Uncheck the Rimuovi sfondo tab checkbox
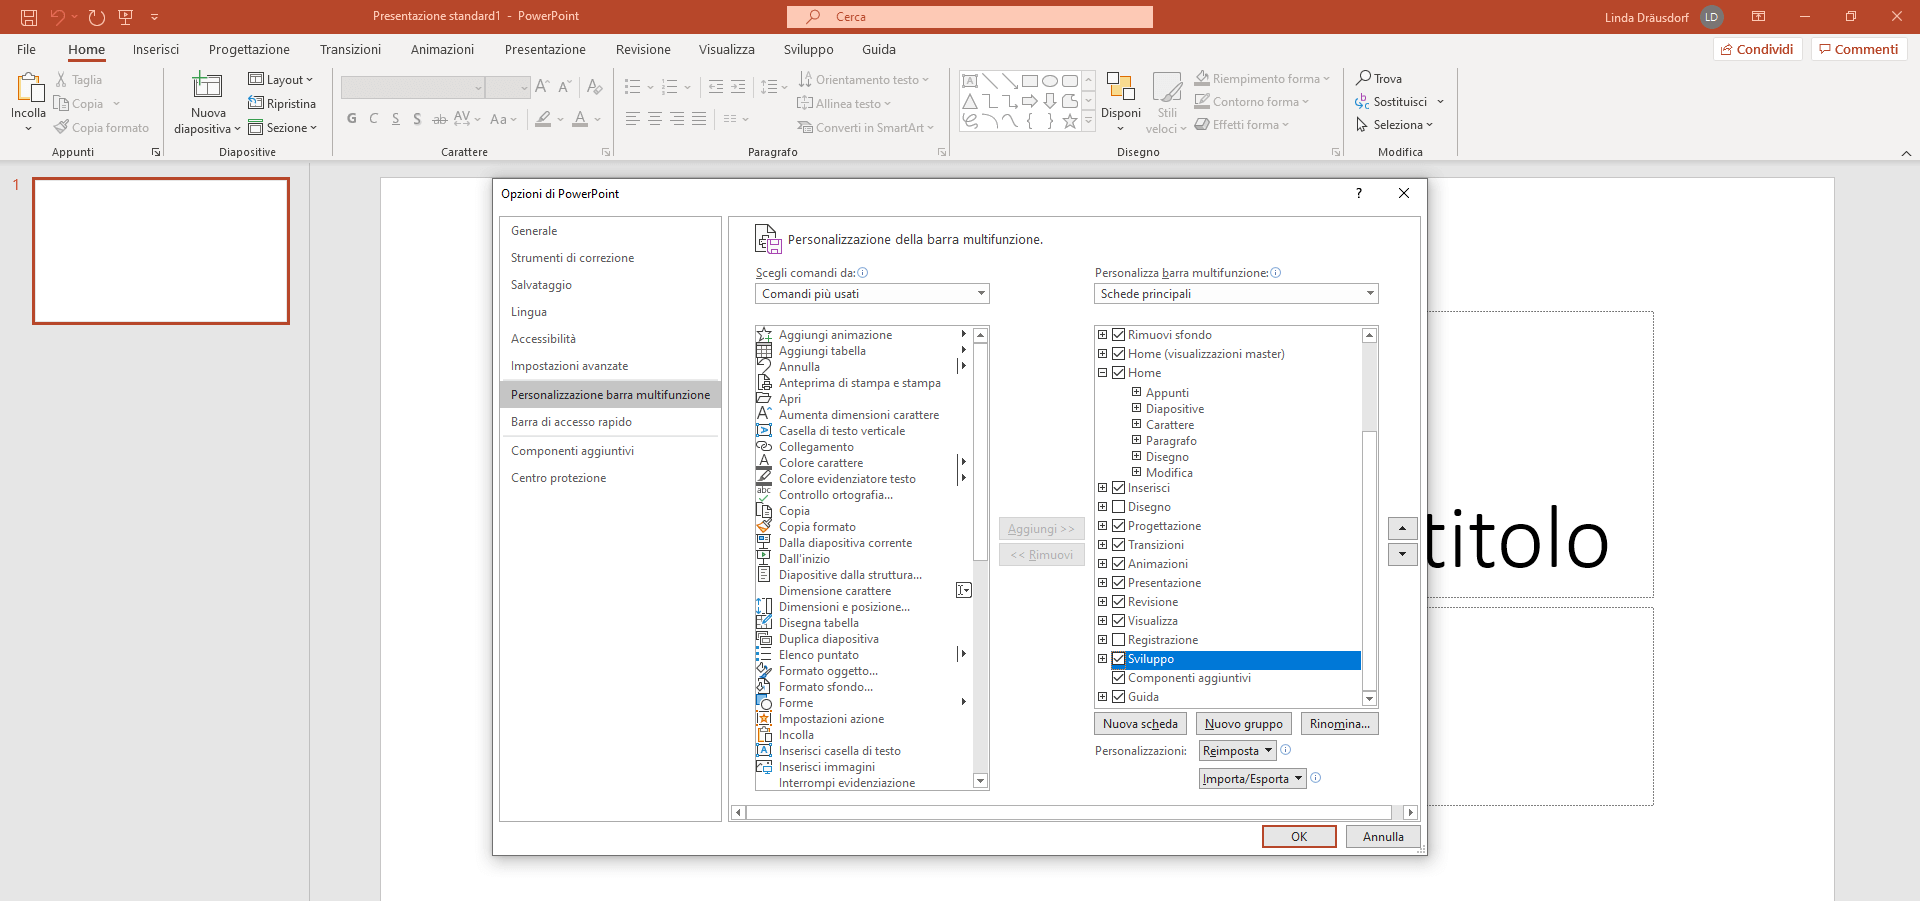This screenshot has height=901, width=1920. point(1119,335)
